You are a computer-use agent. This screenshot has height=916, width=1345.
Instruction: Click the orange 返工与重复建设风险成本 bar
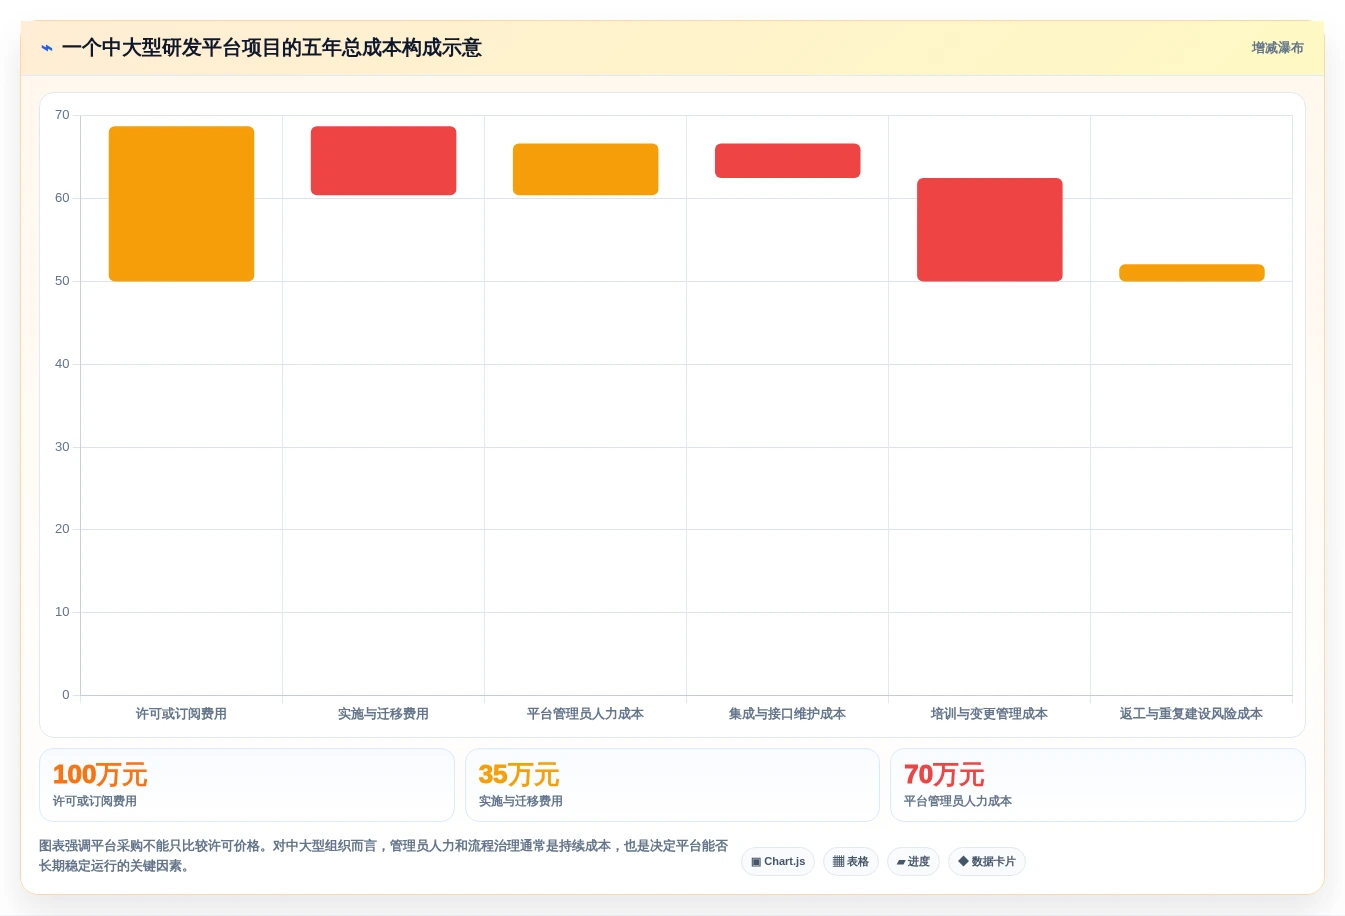pos(1191,273)
